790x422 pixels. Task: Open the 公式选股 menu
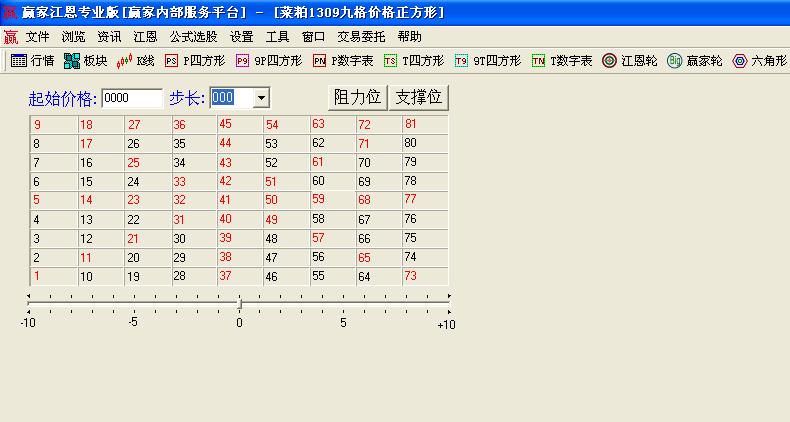pyautogui.click(x=193, y=36)
